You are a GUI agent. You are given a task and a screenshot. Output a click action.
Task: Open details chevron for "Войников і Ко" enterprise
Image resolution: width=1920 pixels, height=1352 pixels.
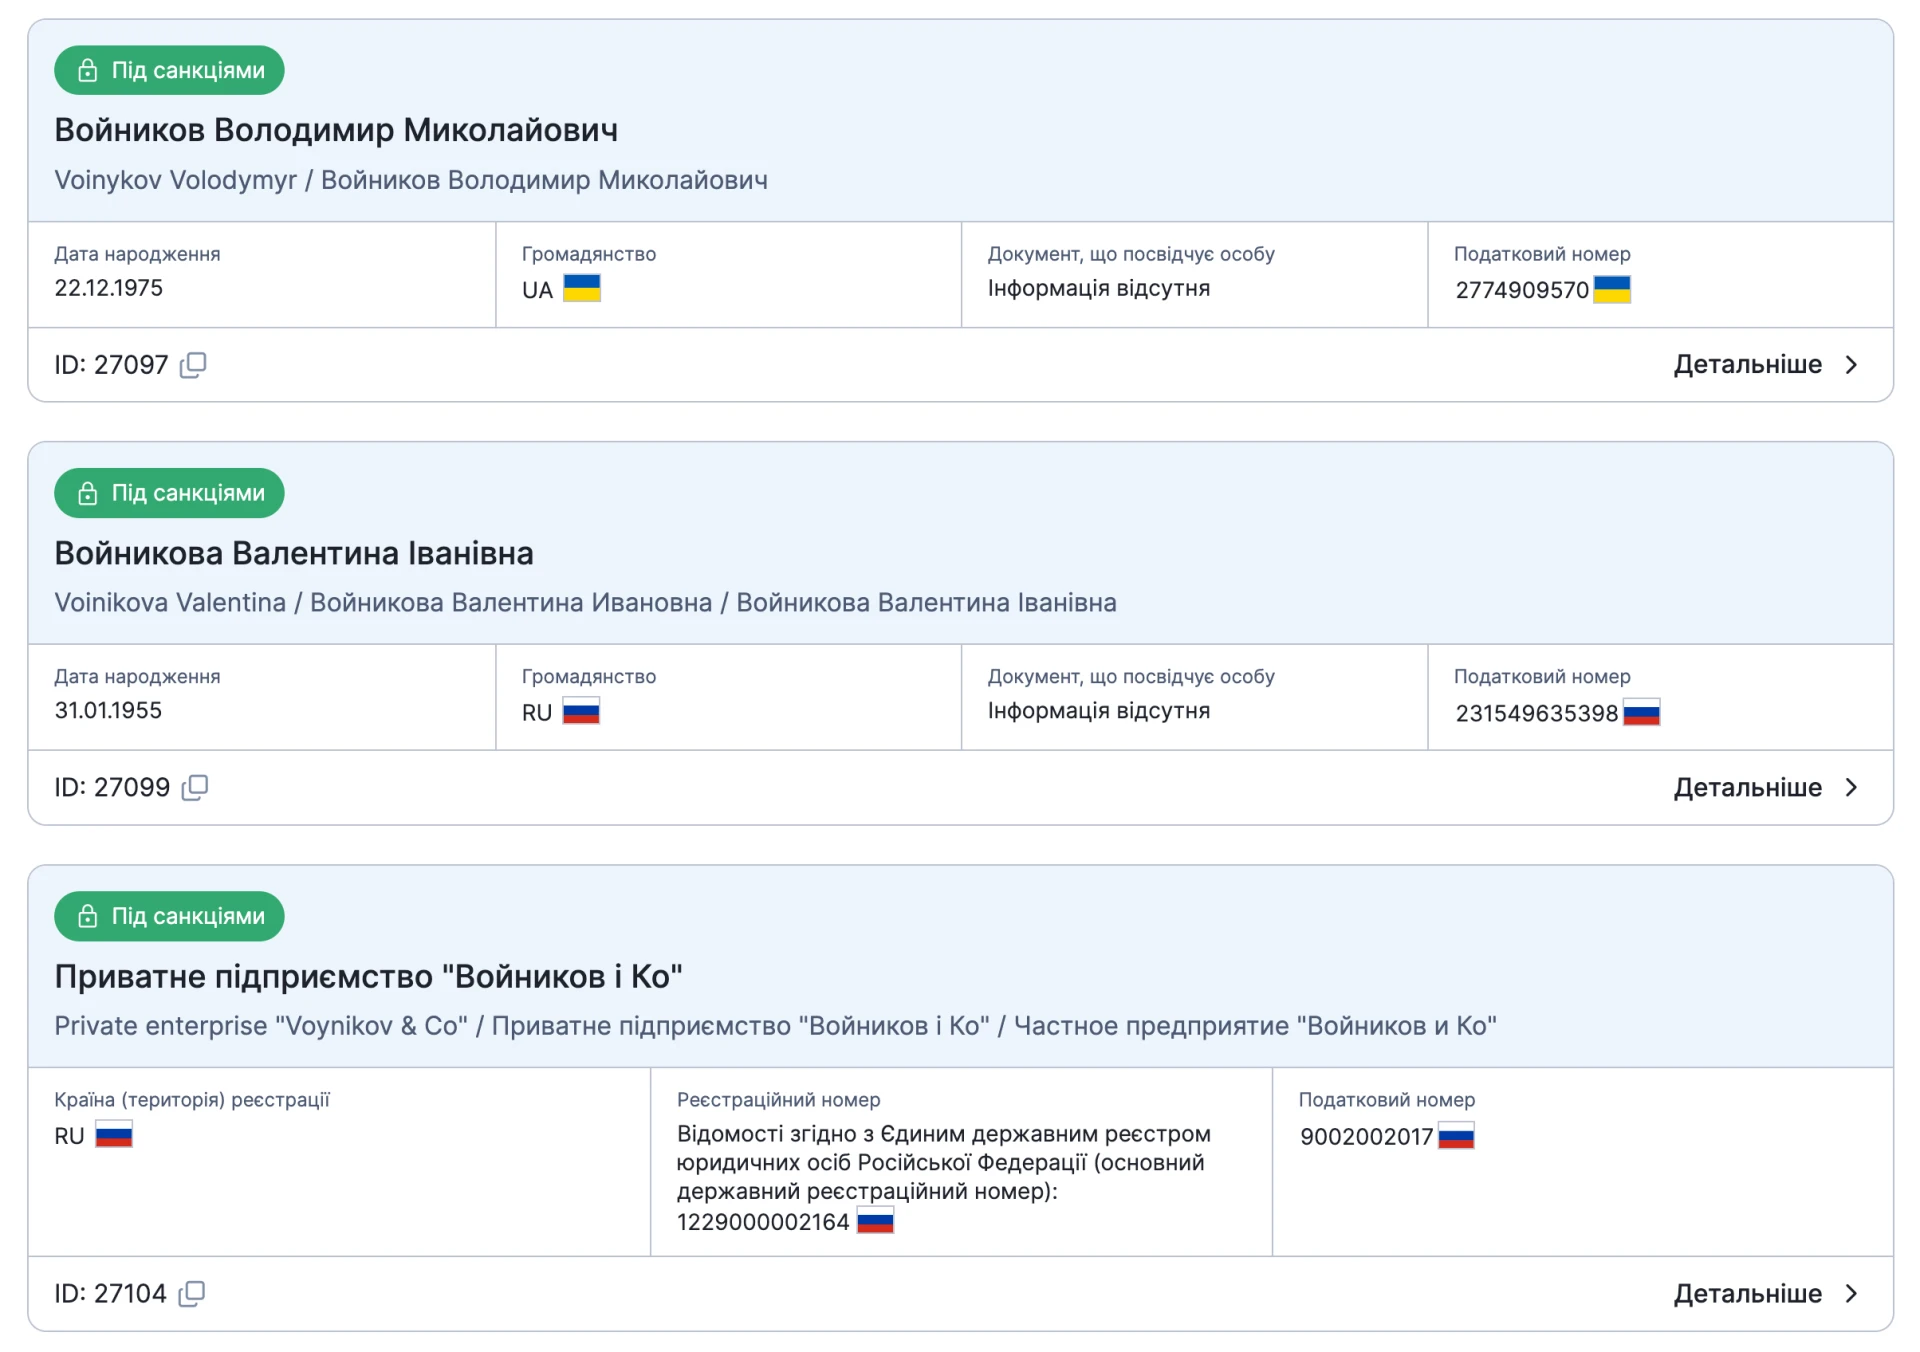[1851, 1294]
